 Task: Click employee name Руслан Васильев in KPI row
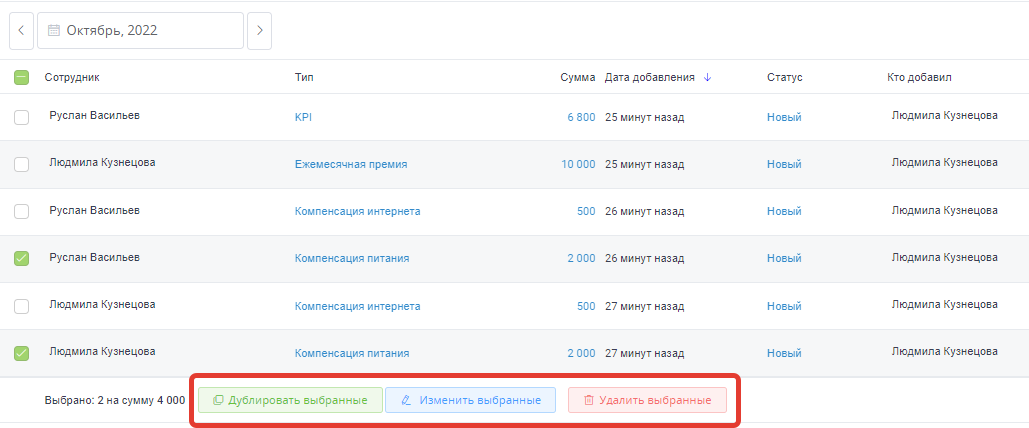pos(94,116)
